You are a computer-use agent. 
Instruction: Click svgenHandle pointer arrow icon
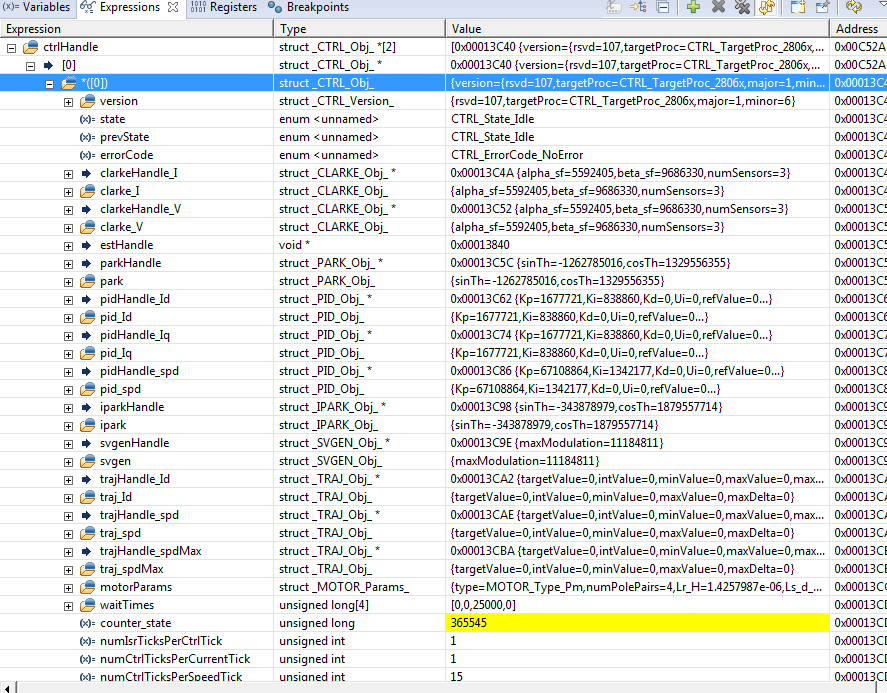point(87,443)
